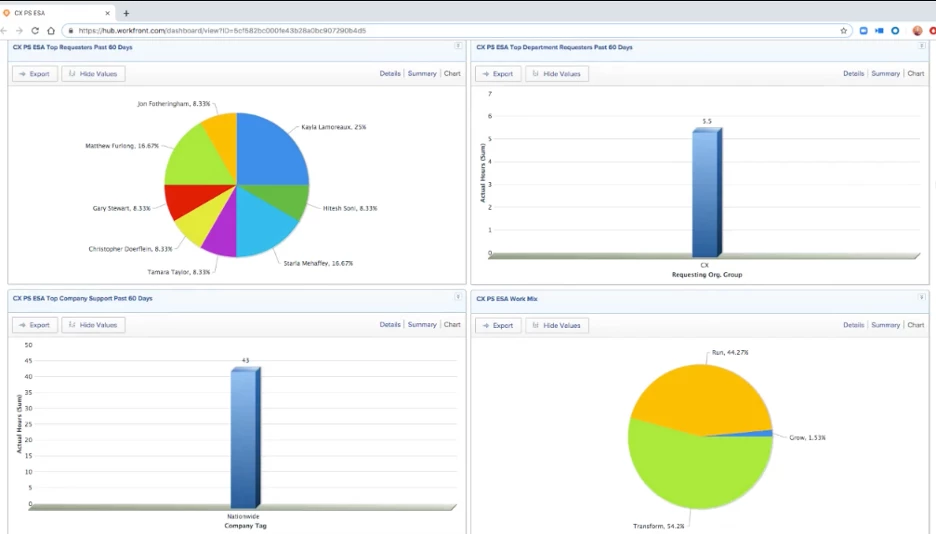The height and width of the screenshot is (534, 936).
Task: Collapse the Top Requesters panel corner icon
Action: pyautogui.click(x=458, y=46)
